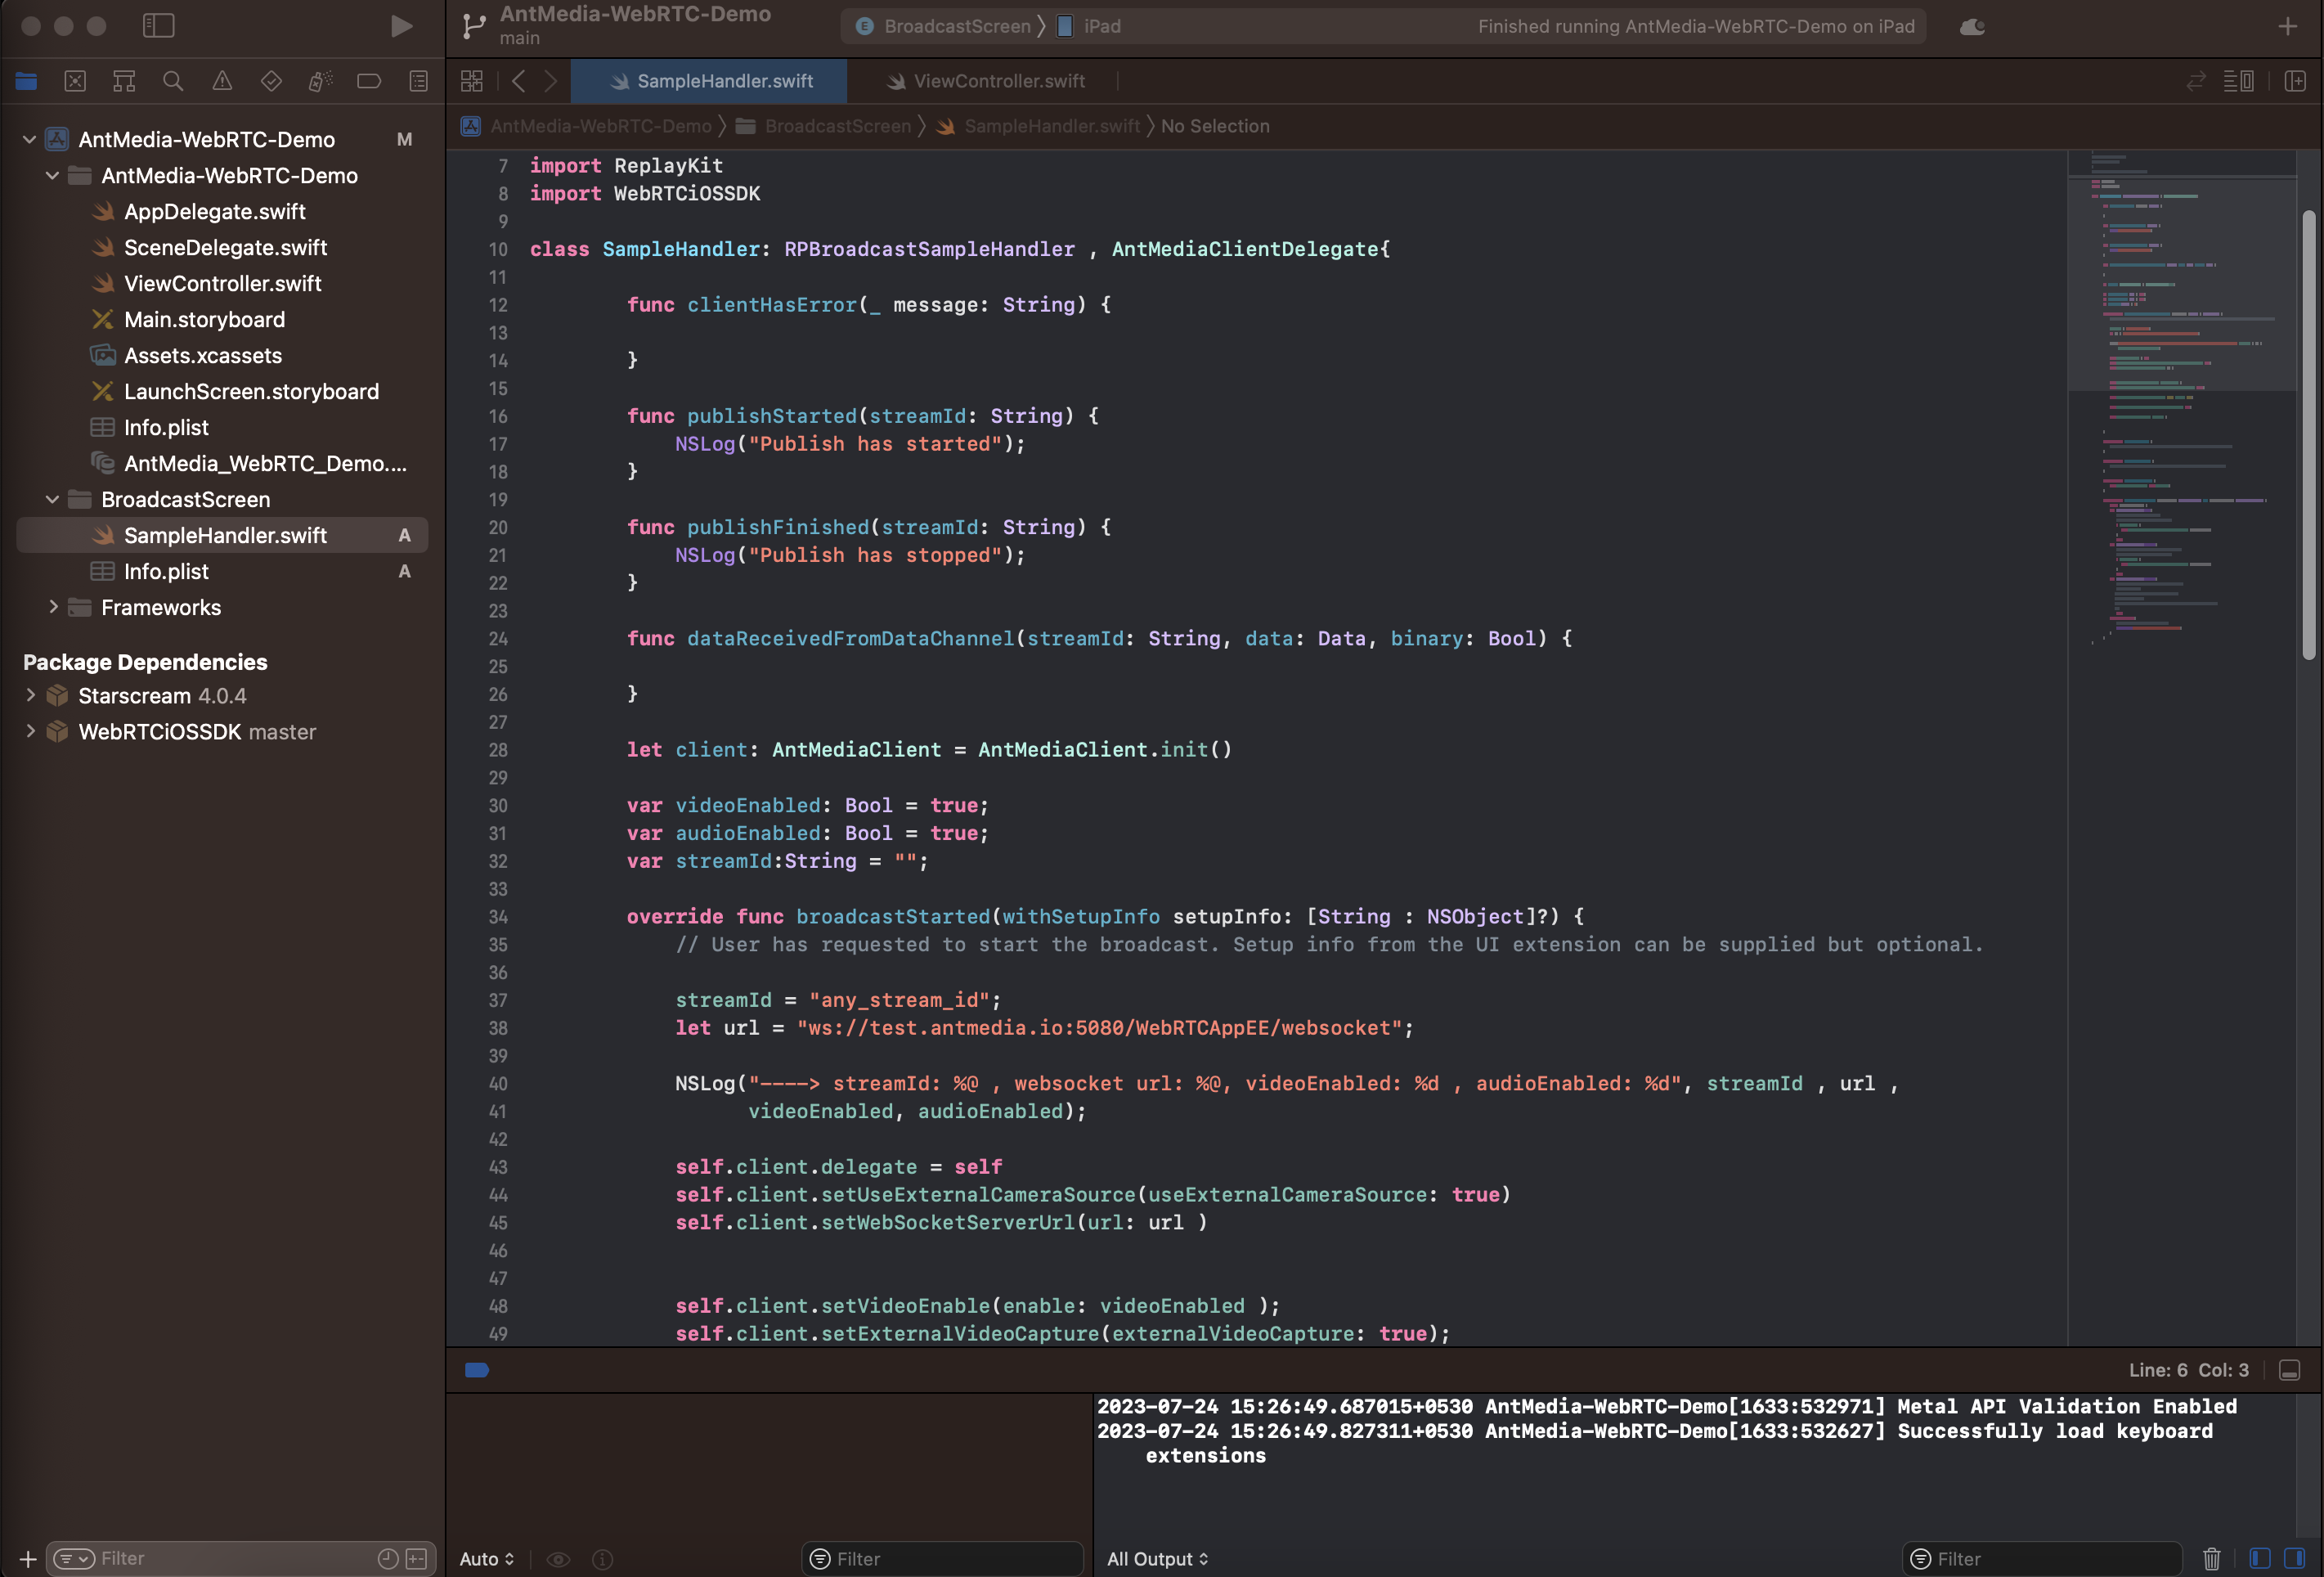Toggle source control status filter
Screen dimensions: 2324x1577
tap(416, 1558)
